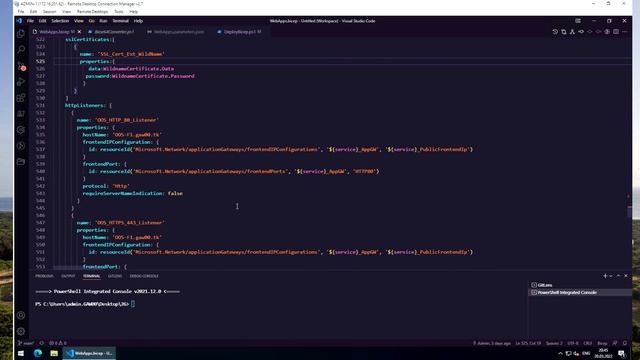This screenshot has height=360, width=640.
Task: Select the Terminal panel tab
Action: tap(91, 276)
